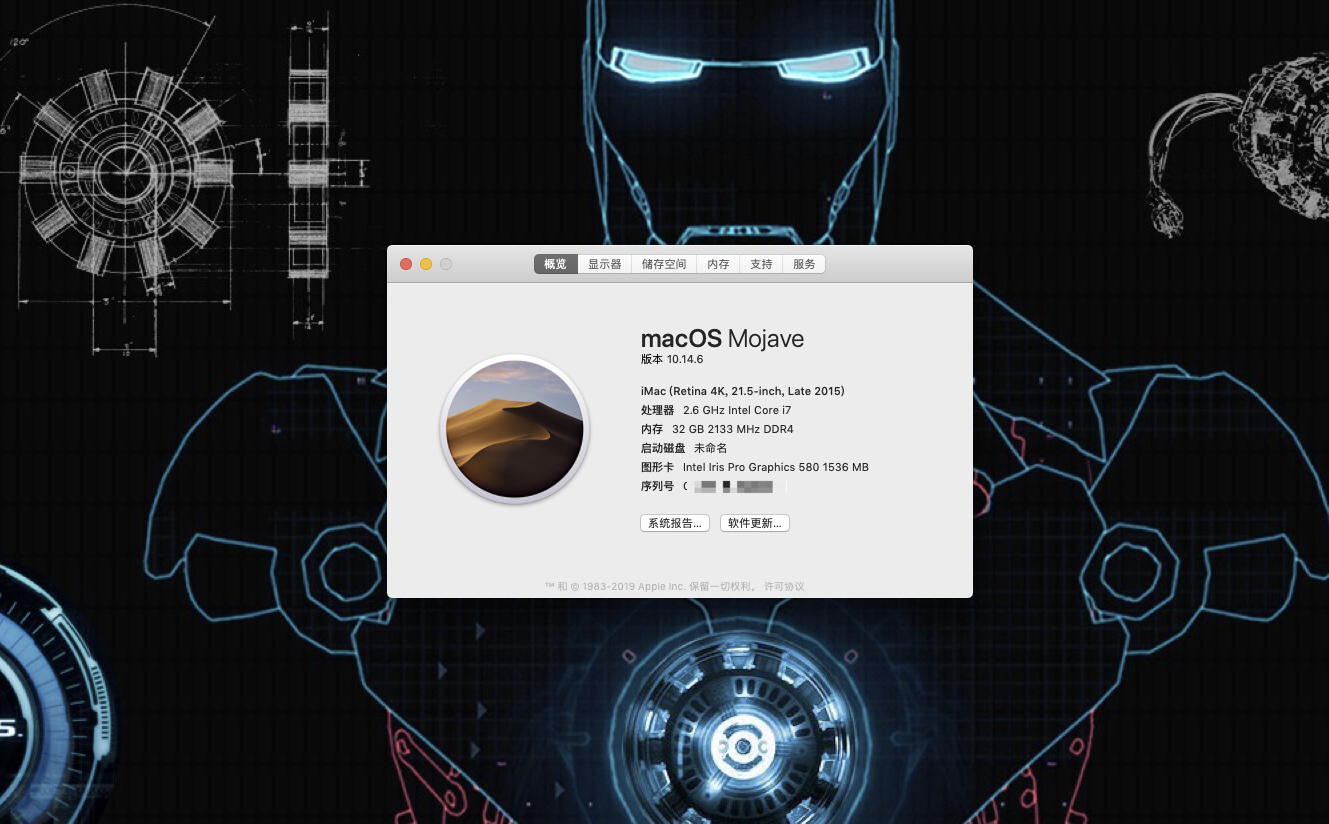Select the 概览 overview tab
This screenshot has width=1329, height=824.
[x=555, y=264]
